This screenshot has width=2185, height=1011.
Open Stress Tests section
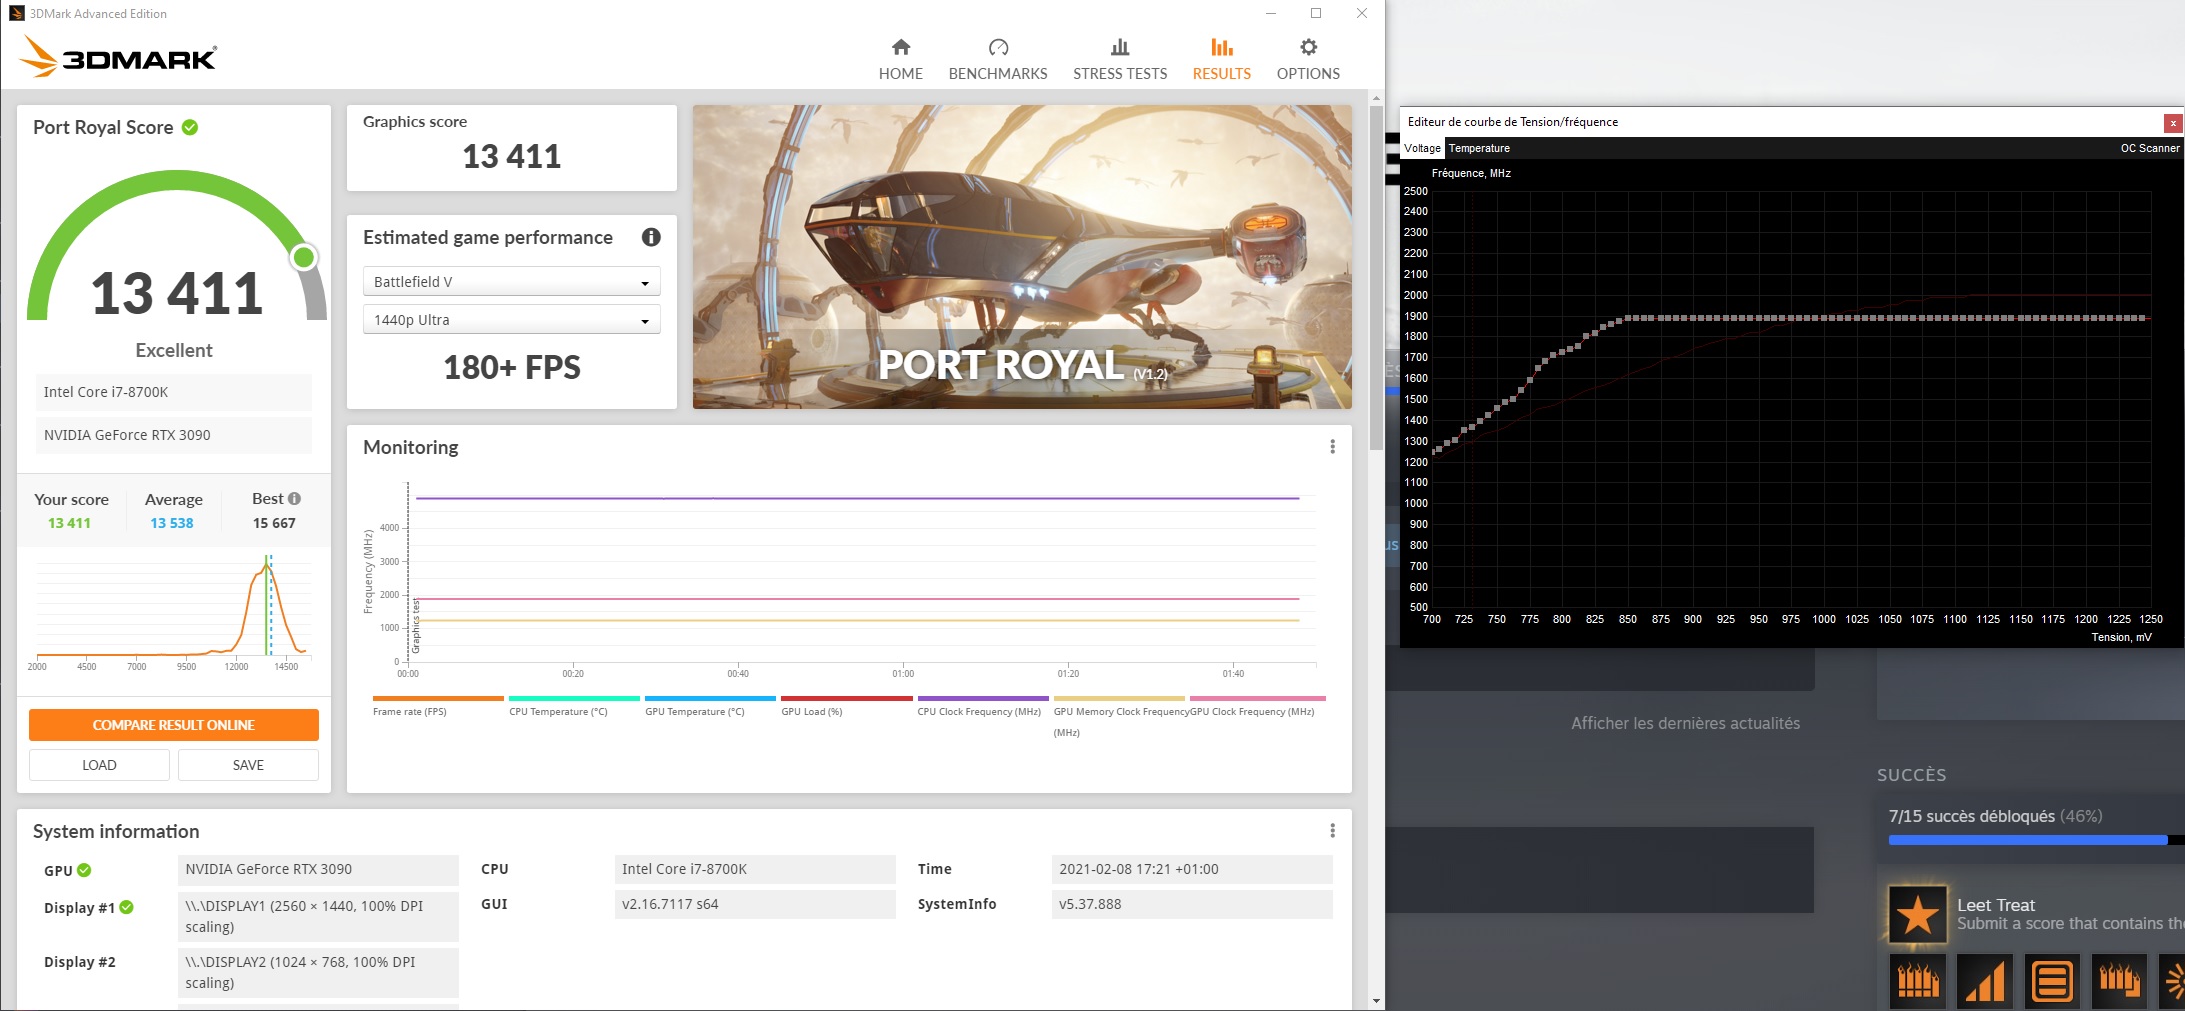click(1119, 59)
